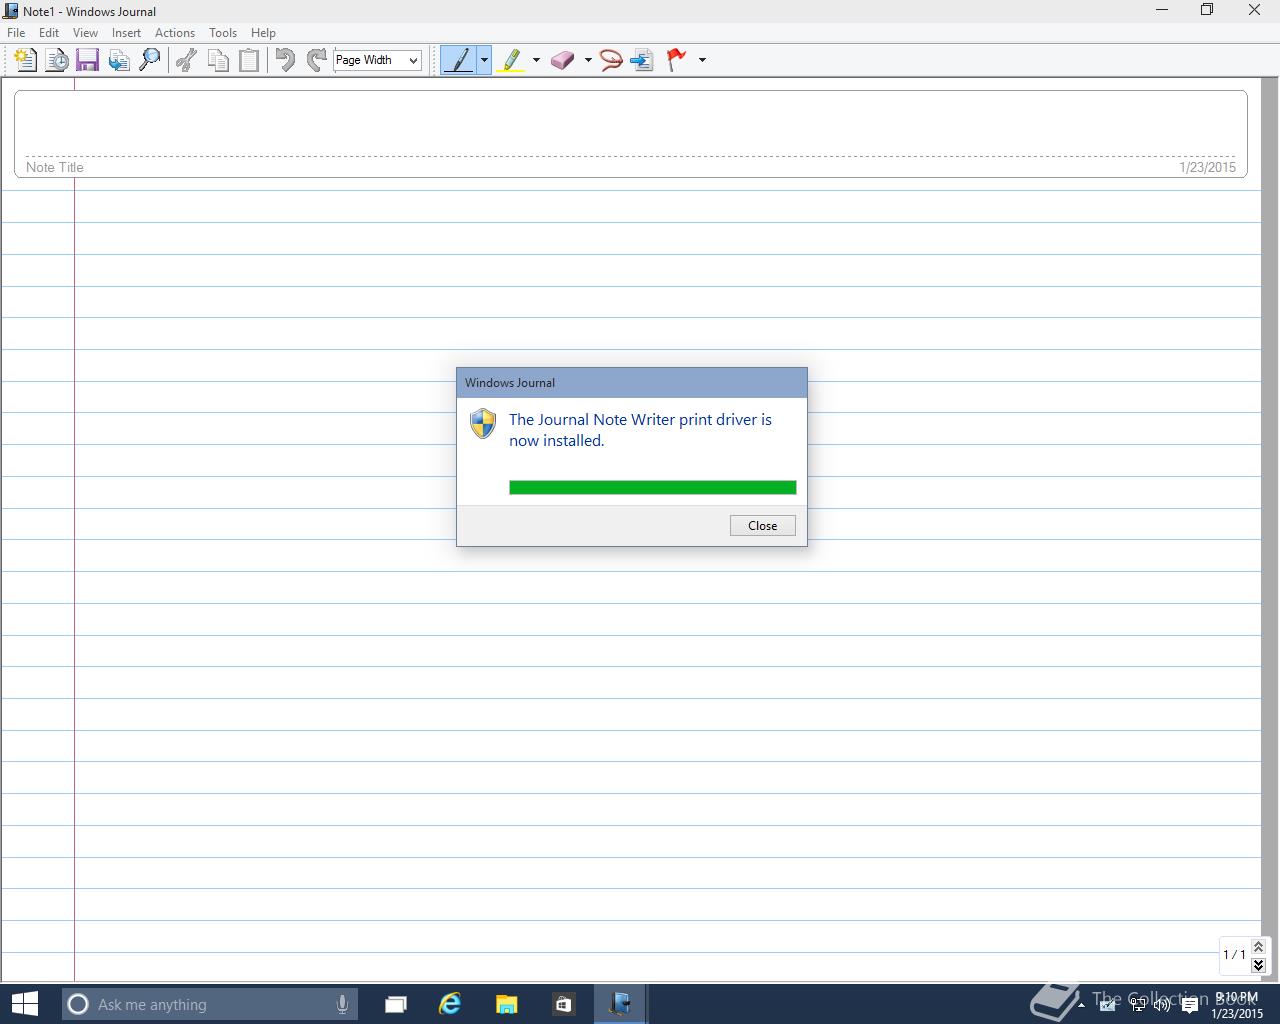
Task: Click the Ask me anything search box
Action: (x=208, y=1004)
